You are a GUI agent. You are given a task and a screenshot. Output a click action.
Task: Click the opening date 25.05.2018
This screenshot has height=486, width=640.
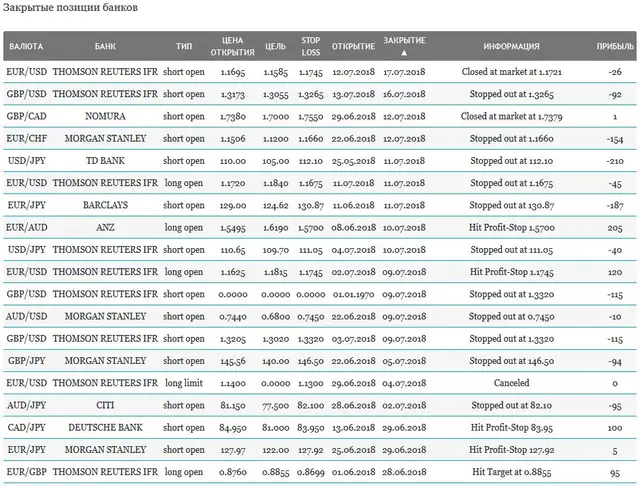pos(353,161)
